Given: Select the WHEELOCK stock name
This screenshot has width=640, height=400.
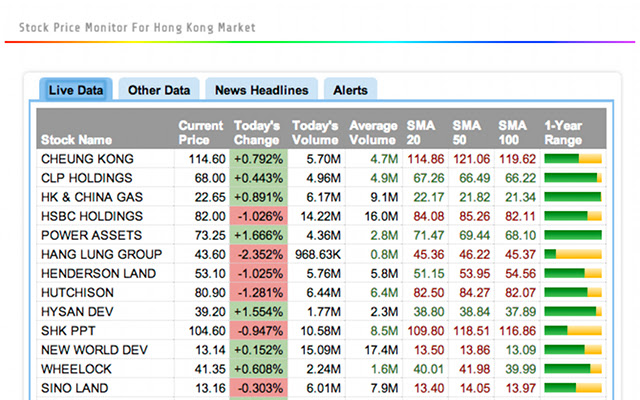Looking at the screenshot, I should coord(76,369).
